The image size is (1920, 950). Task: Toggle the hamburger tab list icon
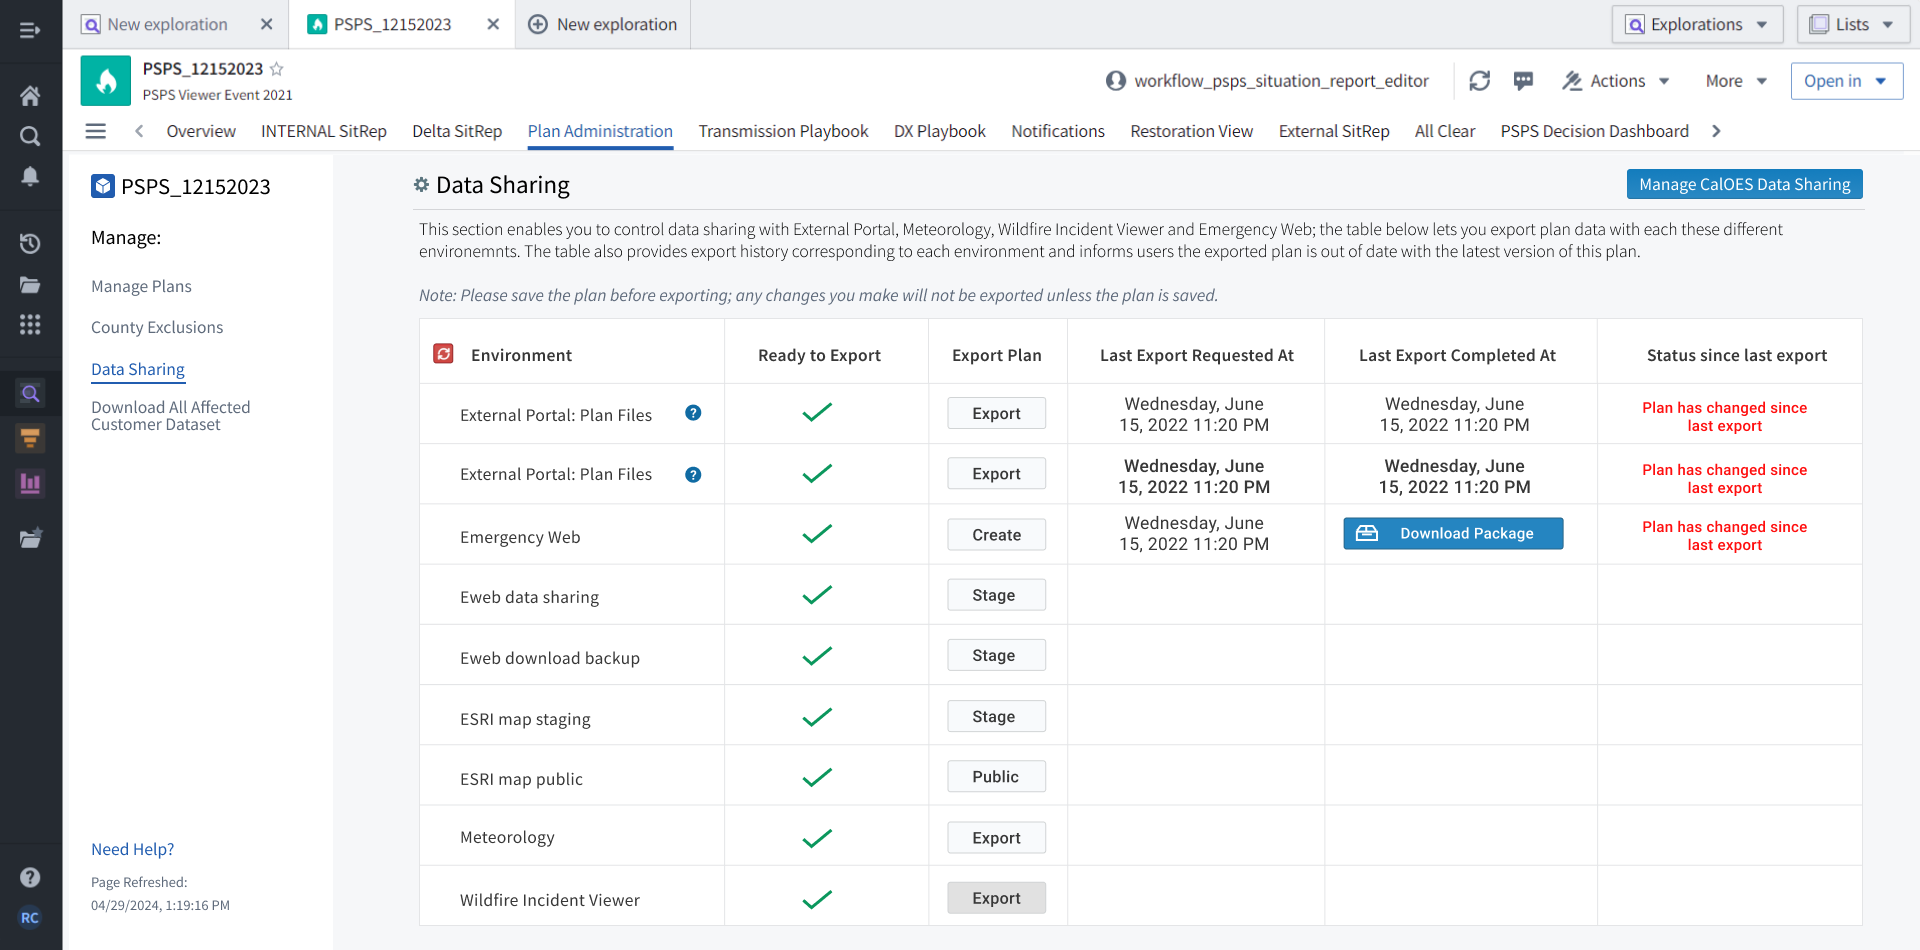96,131
